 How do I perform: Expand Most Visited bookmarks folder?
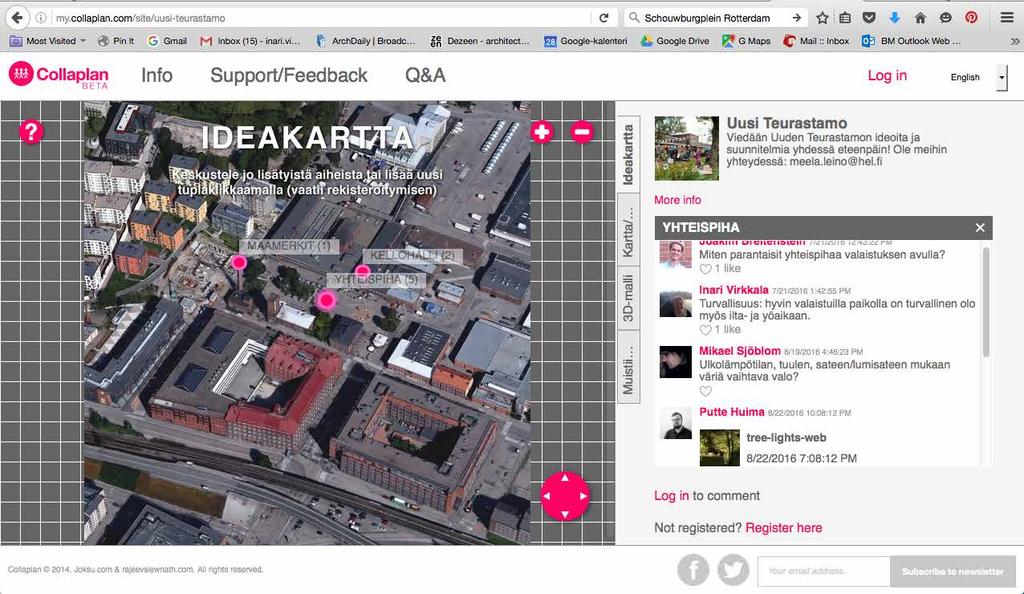point(49,40)
